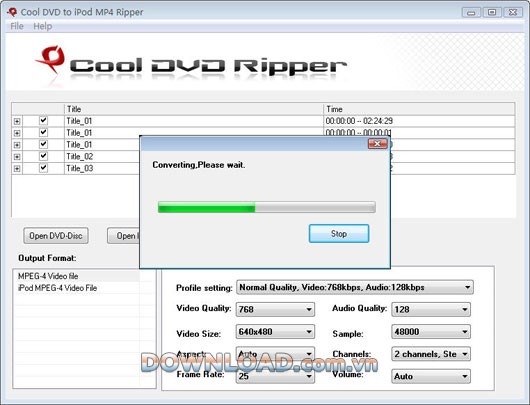The height and width of the screenshot is (405, 530).
Task: Open the Video Quality 768 dropdown
Action: tap(275, 309)
